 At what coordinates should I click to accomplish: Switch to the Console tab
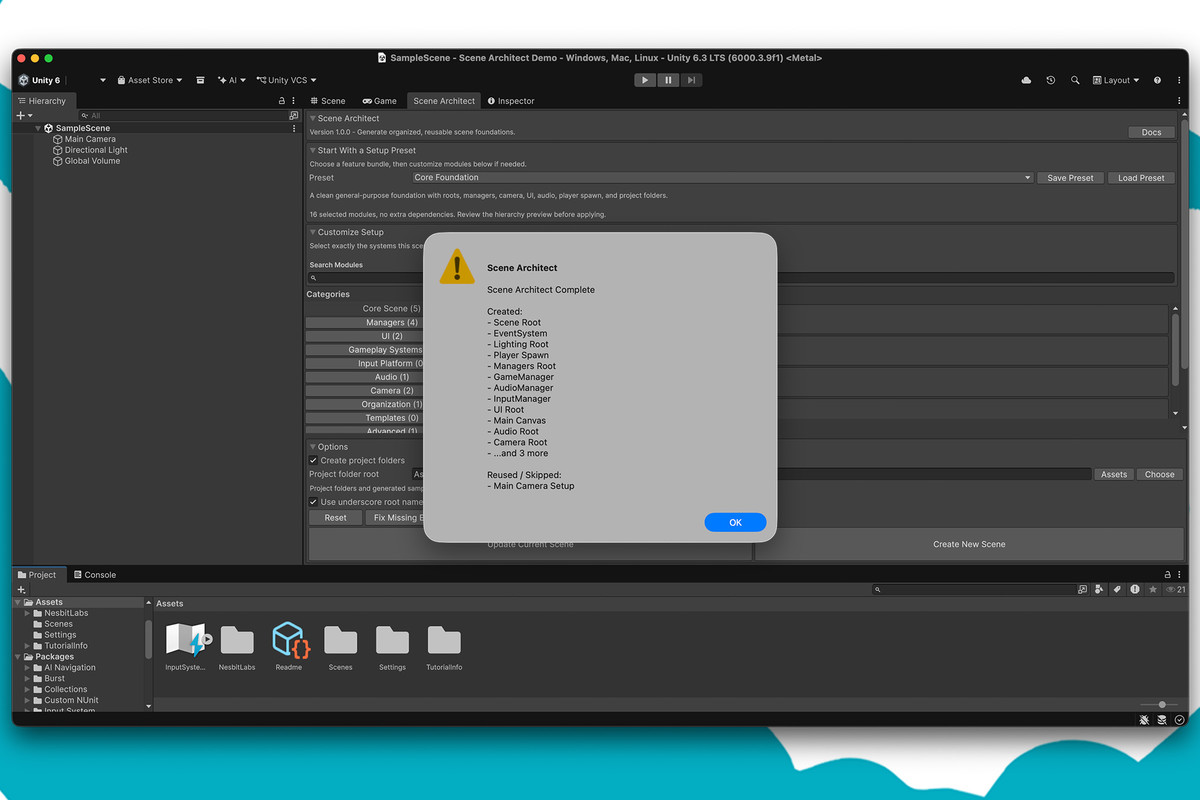[x=95, y=575]
